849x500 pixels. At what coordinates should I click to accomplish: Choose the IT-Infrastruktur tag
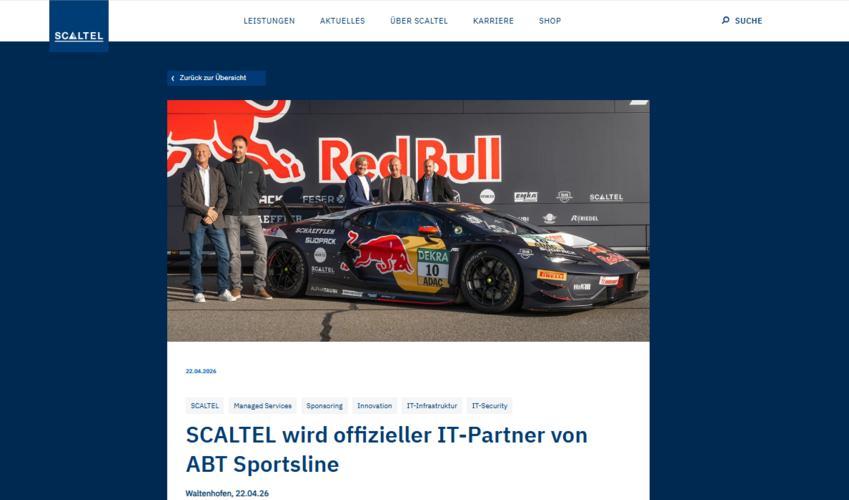(432, 406)
